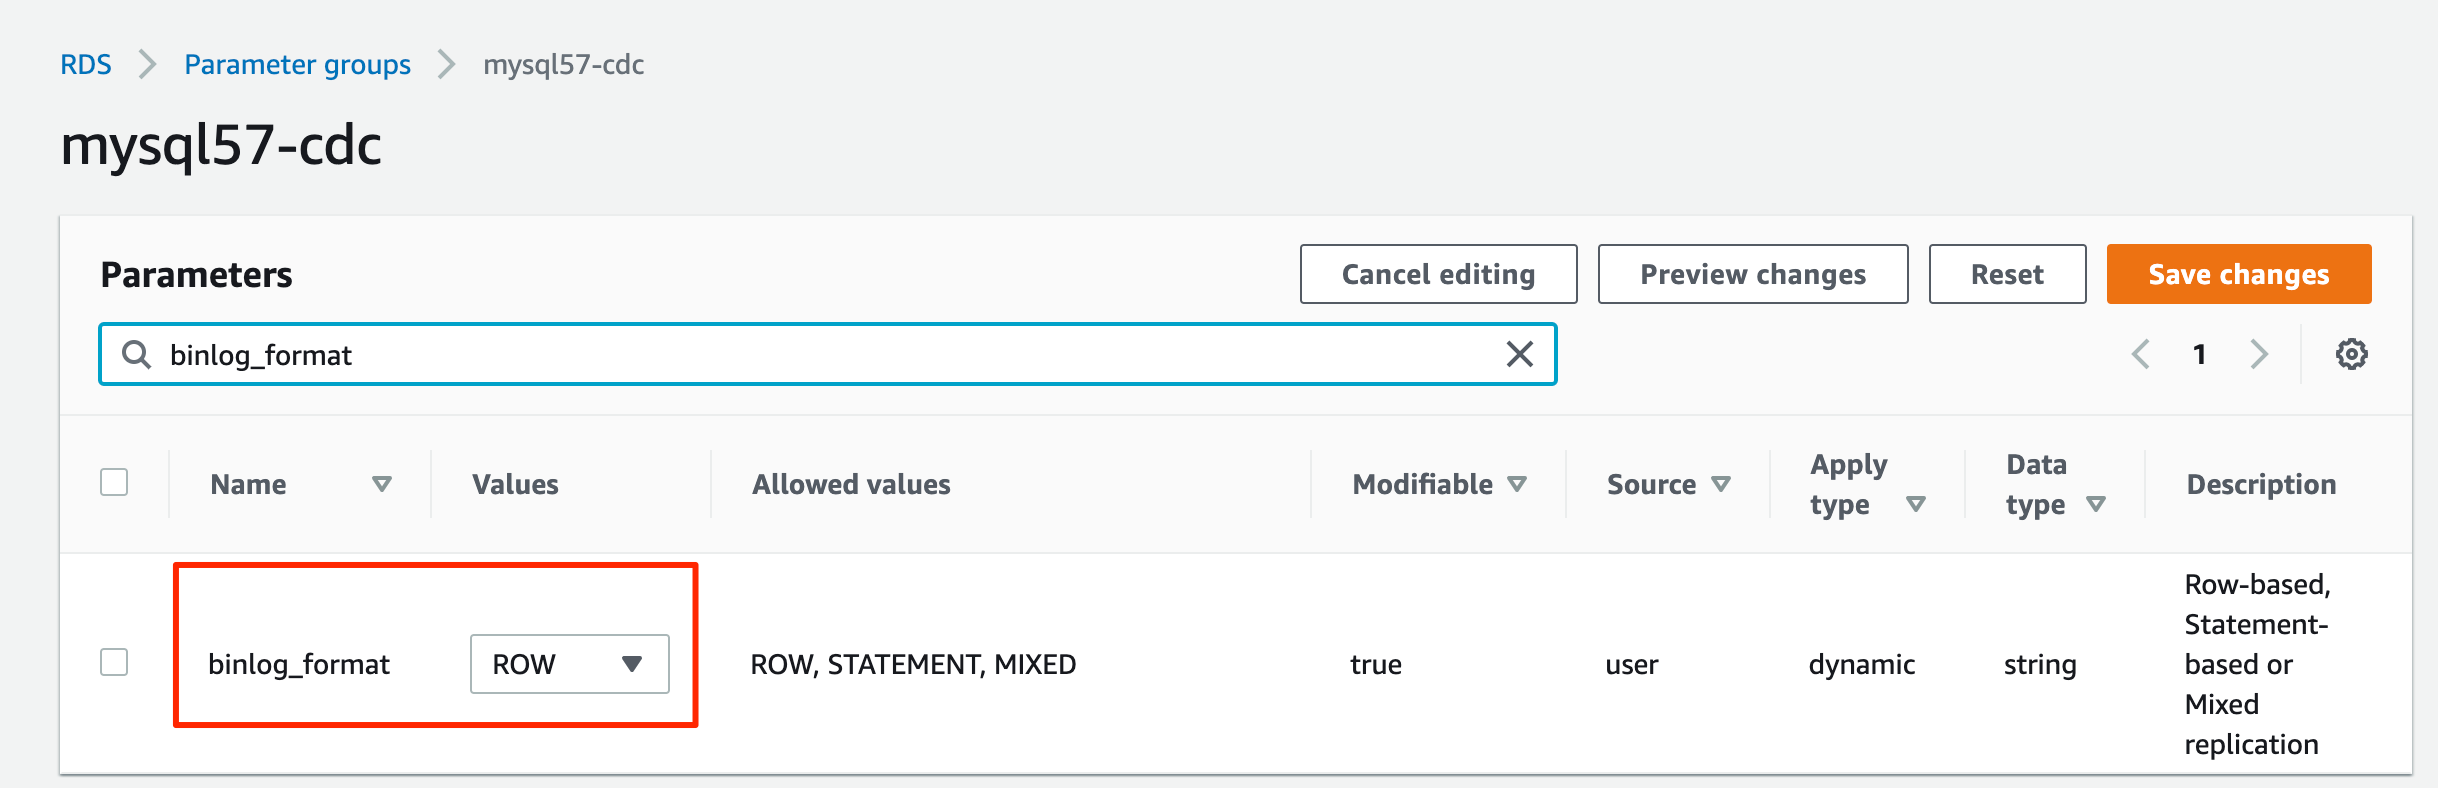
Task: Sort by Data type column arrow
Action: tap(2096, 504)
